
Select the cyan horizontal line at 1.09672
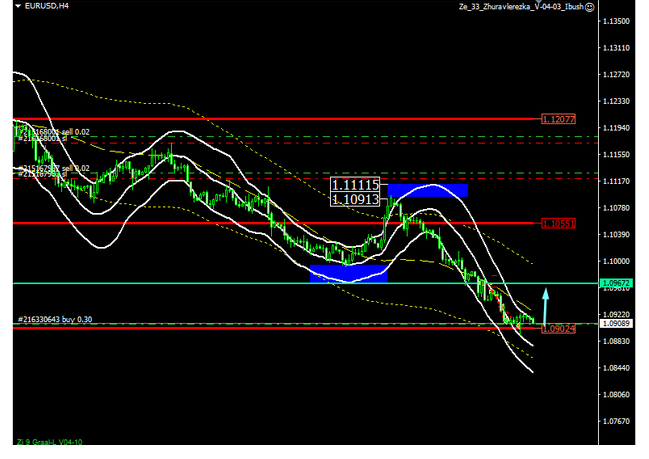click(200, 283)
